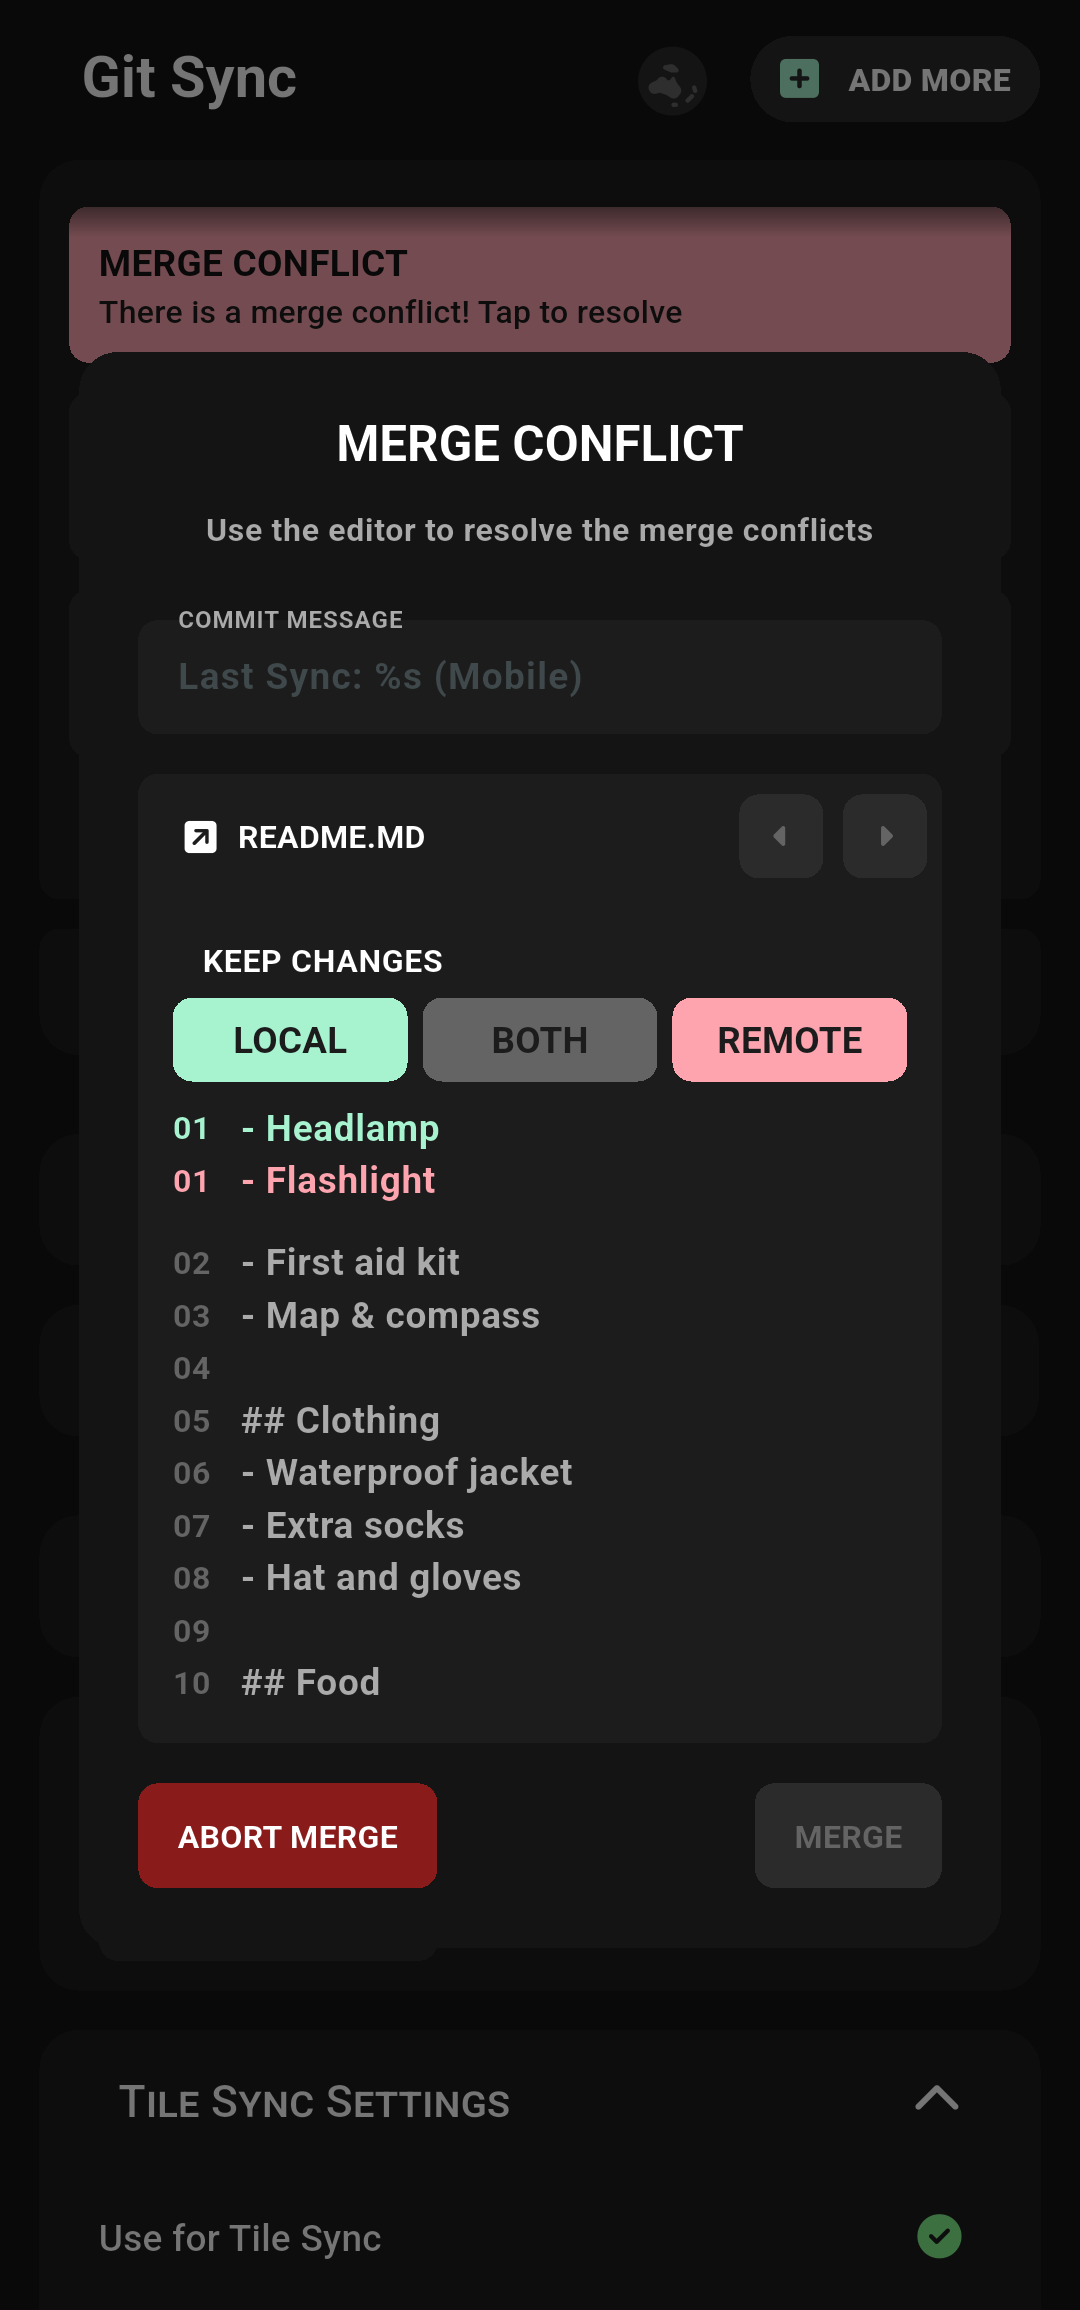Toggle the Use for Tile Sync checkmark

[939, 2237]
